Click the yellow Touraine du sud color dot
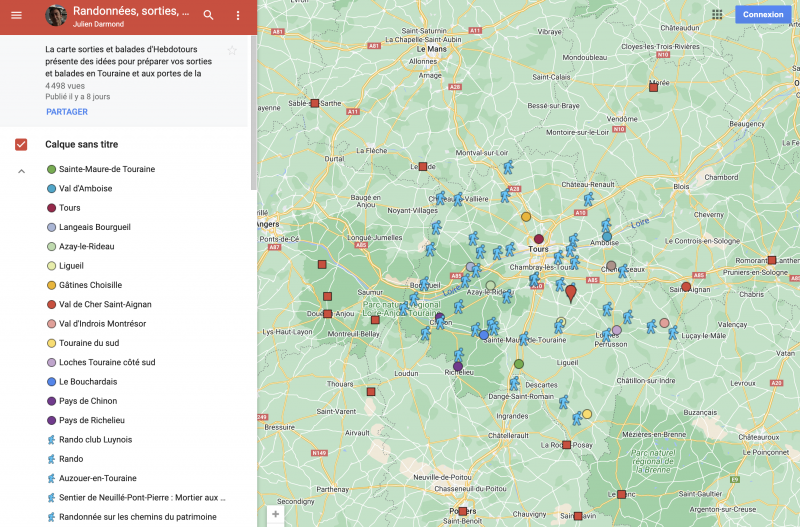The image size is (800, 527). pos(51,343)
